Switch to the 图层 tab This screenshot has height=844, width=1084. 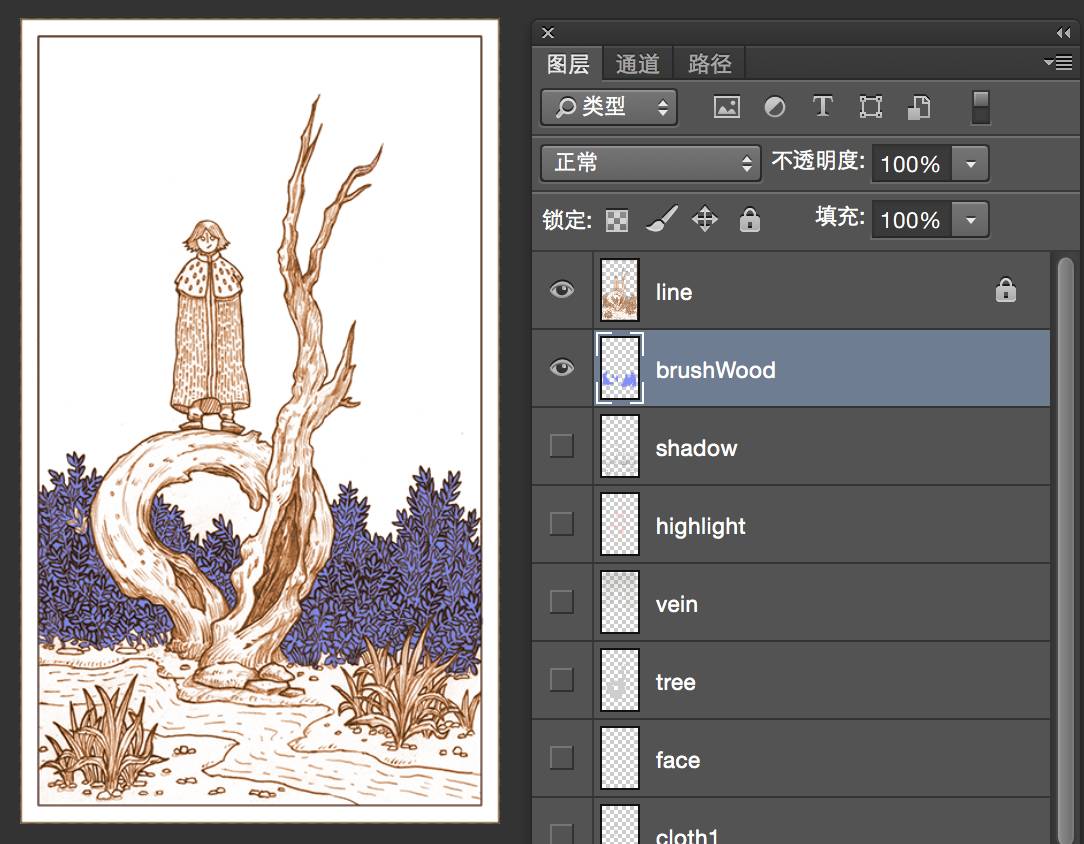click(568, 64)
